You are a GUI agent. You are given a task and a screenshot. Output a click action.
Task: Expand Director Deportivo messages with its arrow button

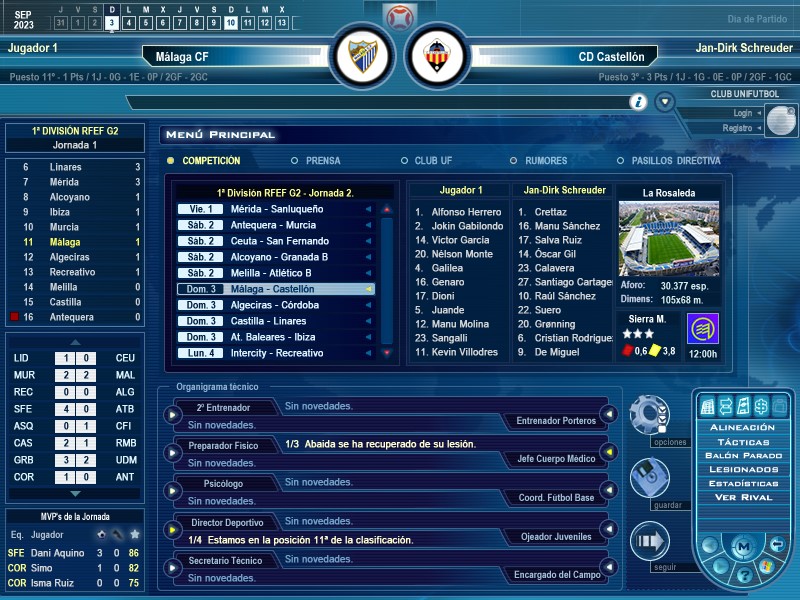(172, 530)
